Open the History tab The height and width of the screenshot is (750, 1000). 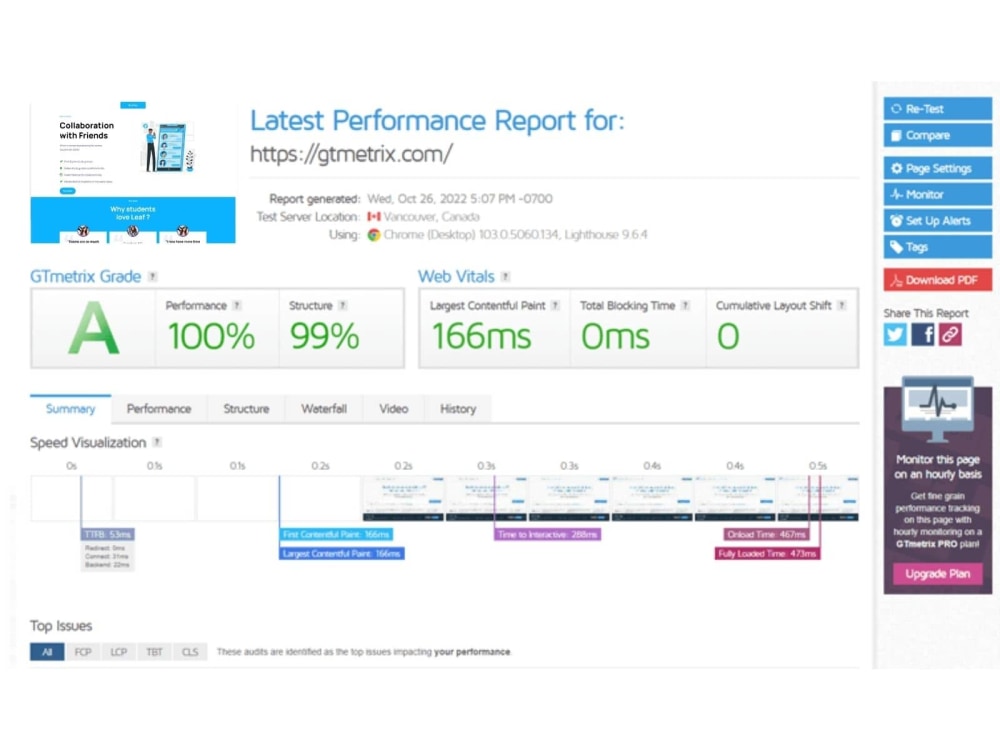click(x=458, y=409)
